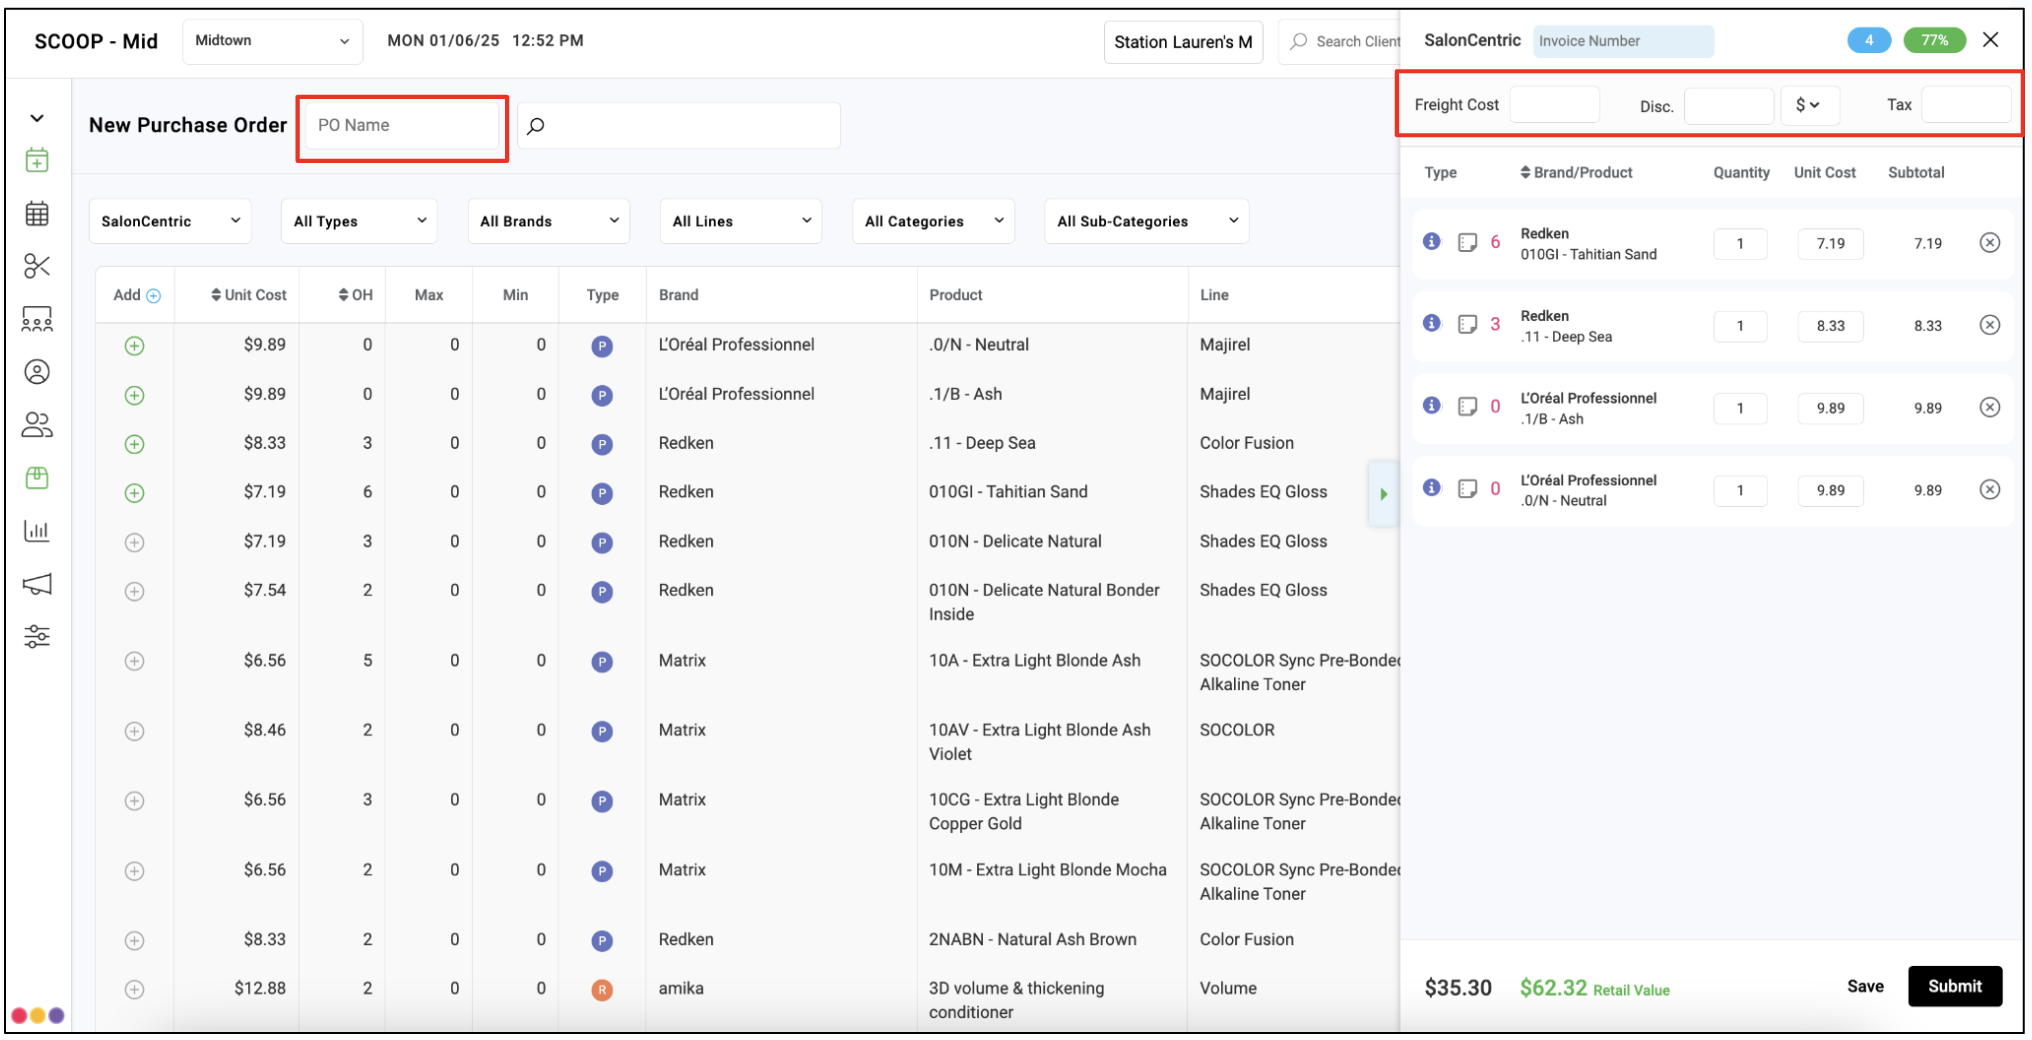
Task: Show info for Redken 010GI Tahitian Sand
Action: pos(1432,242)
